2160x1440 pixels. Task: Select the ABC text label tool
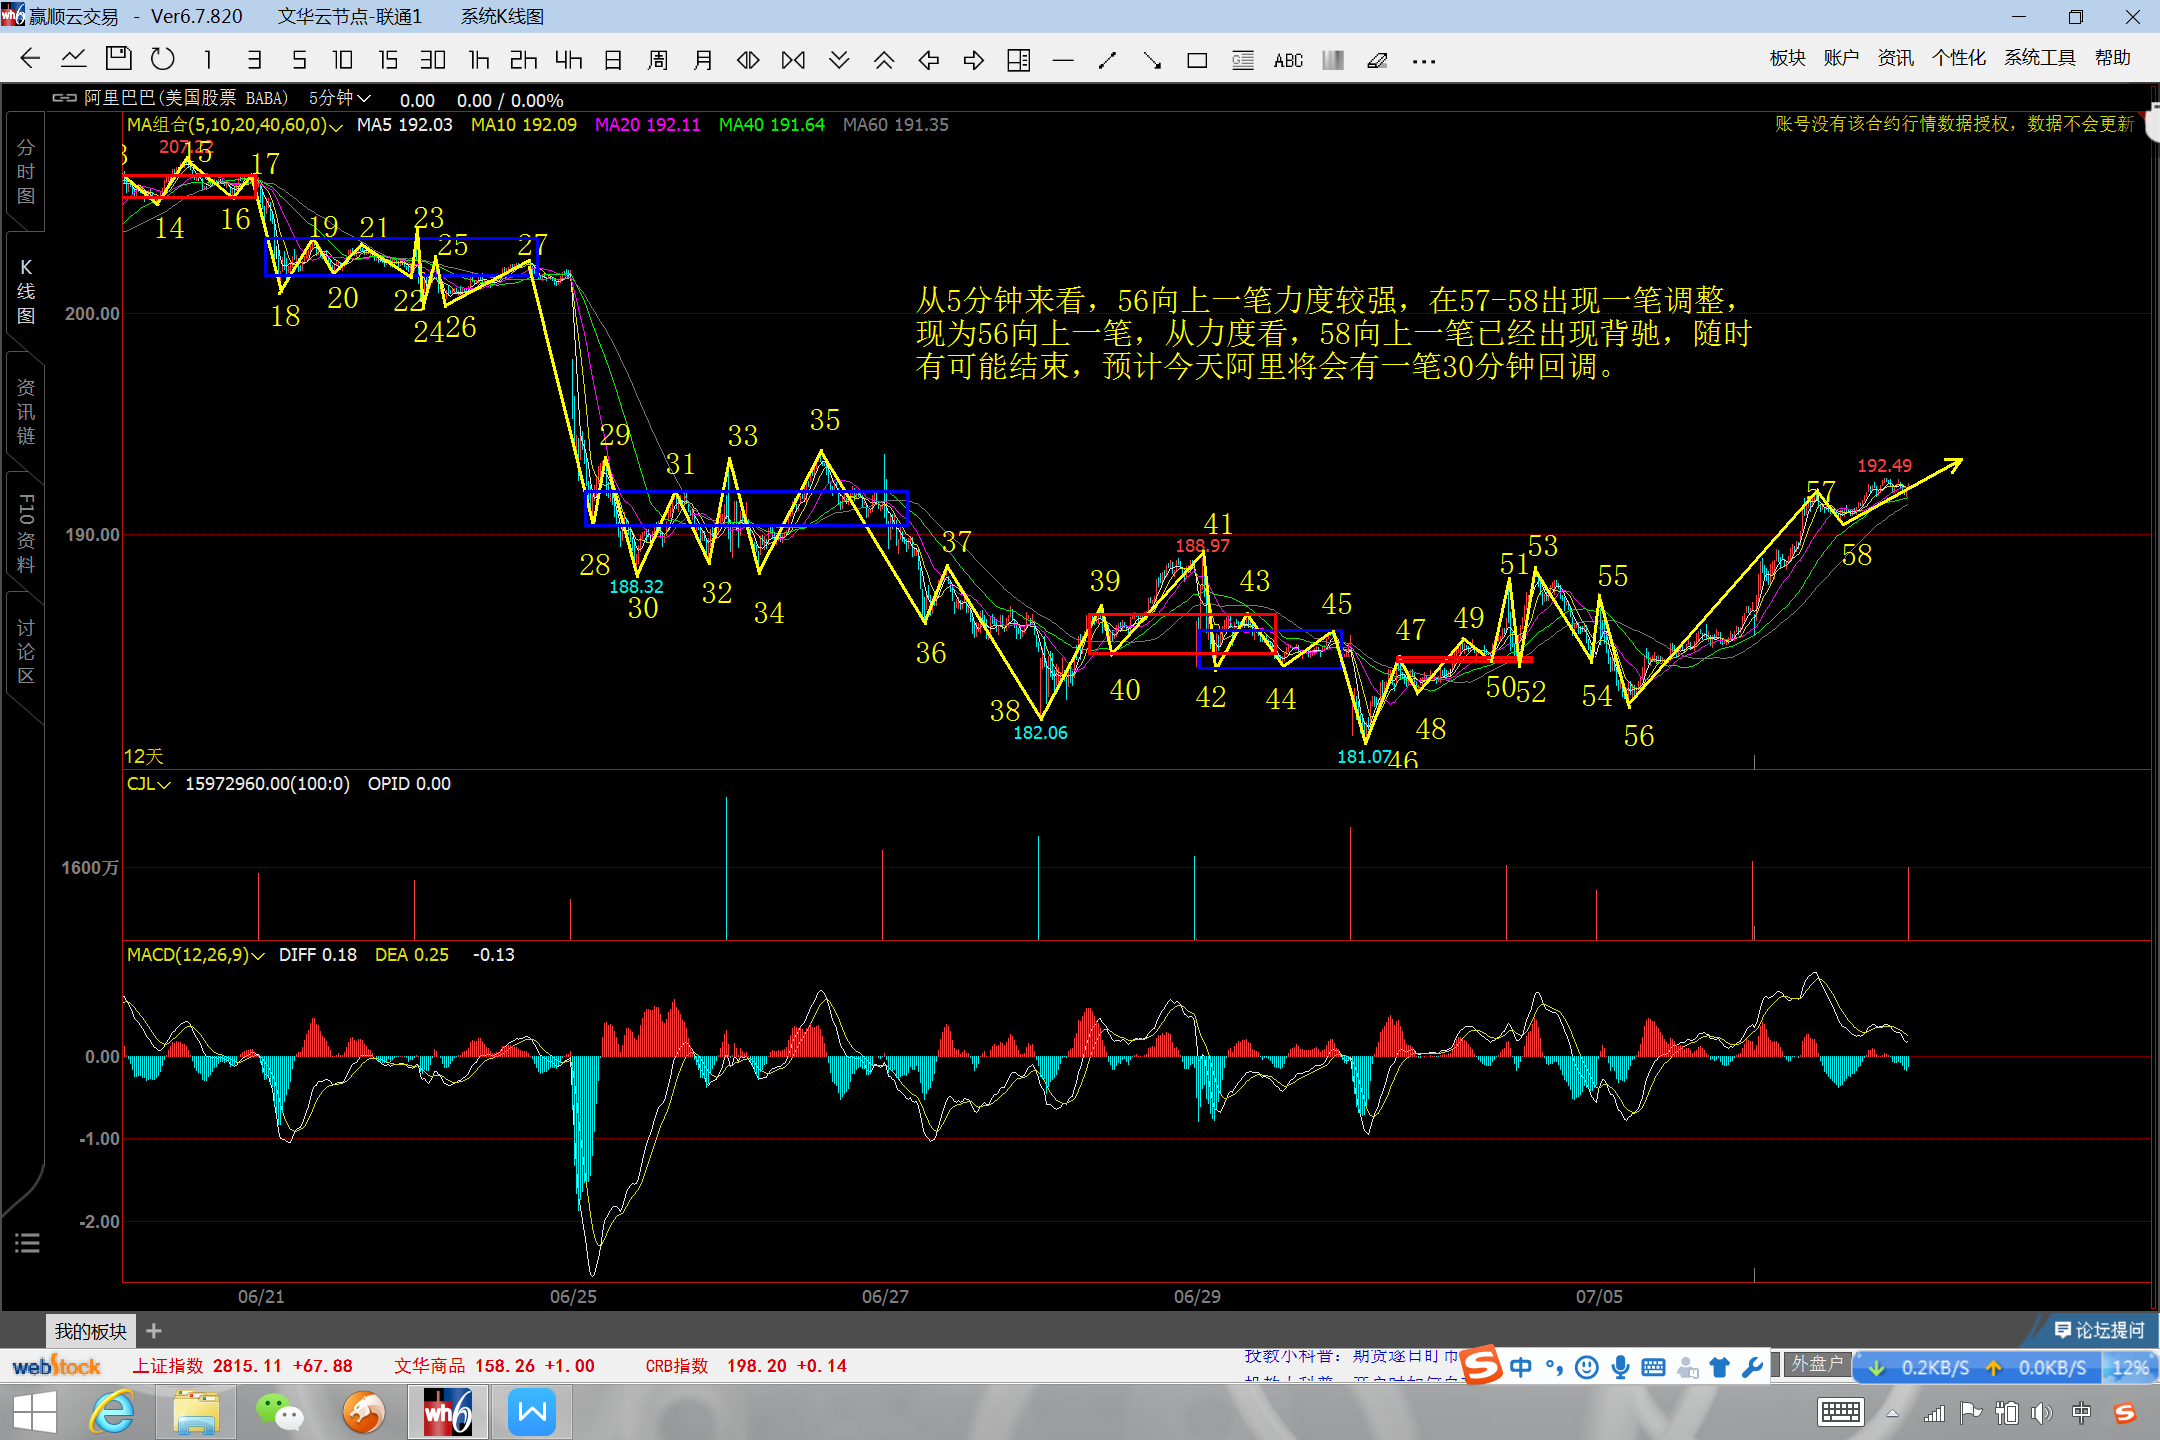coord(1288,60)
